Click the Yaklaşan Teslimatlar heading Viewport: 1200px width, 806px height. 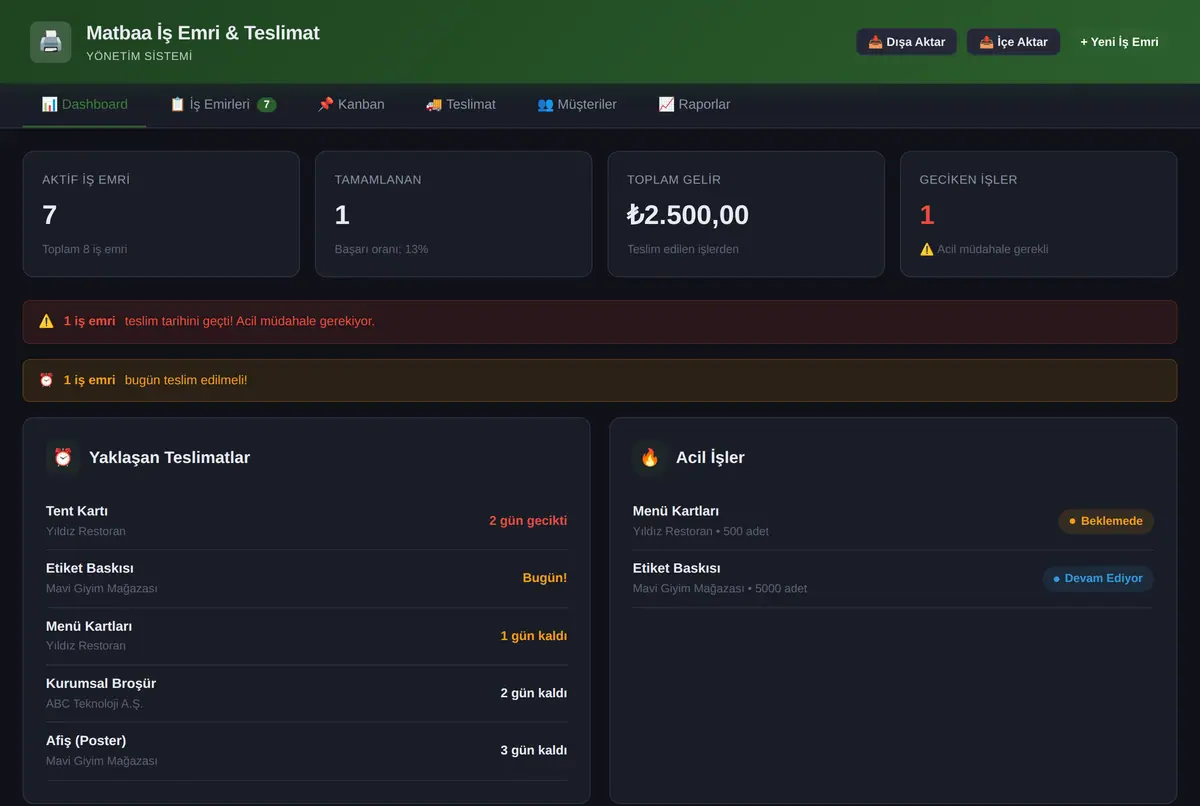[x=169, y=457]
